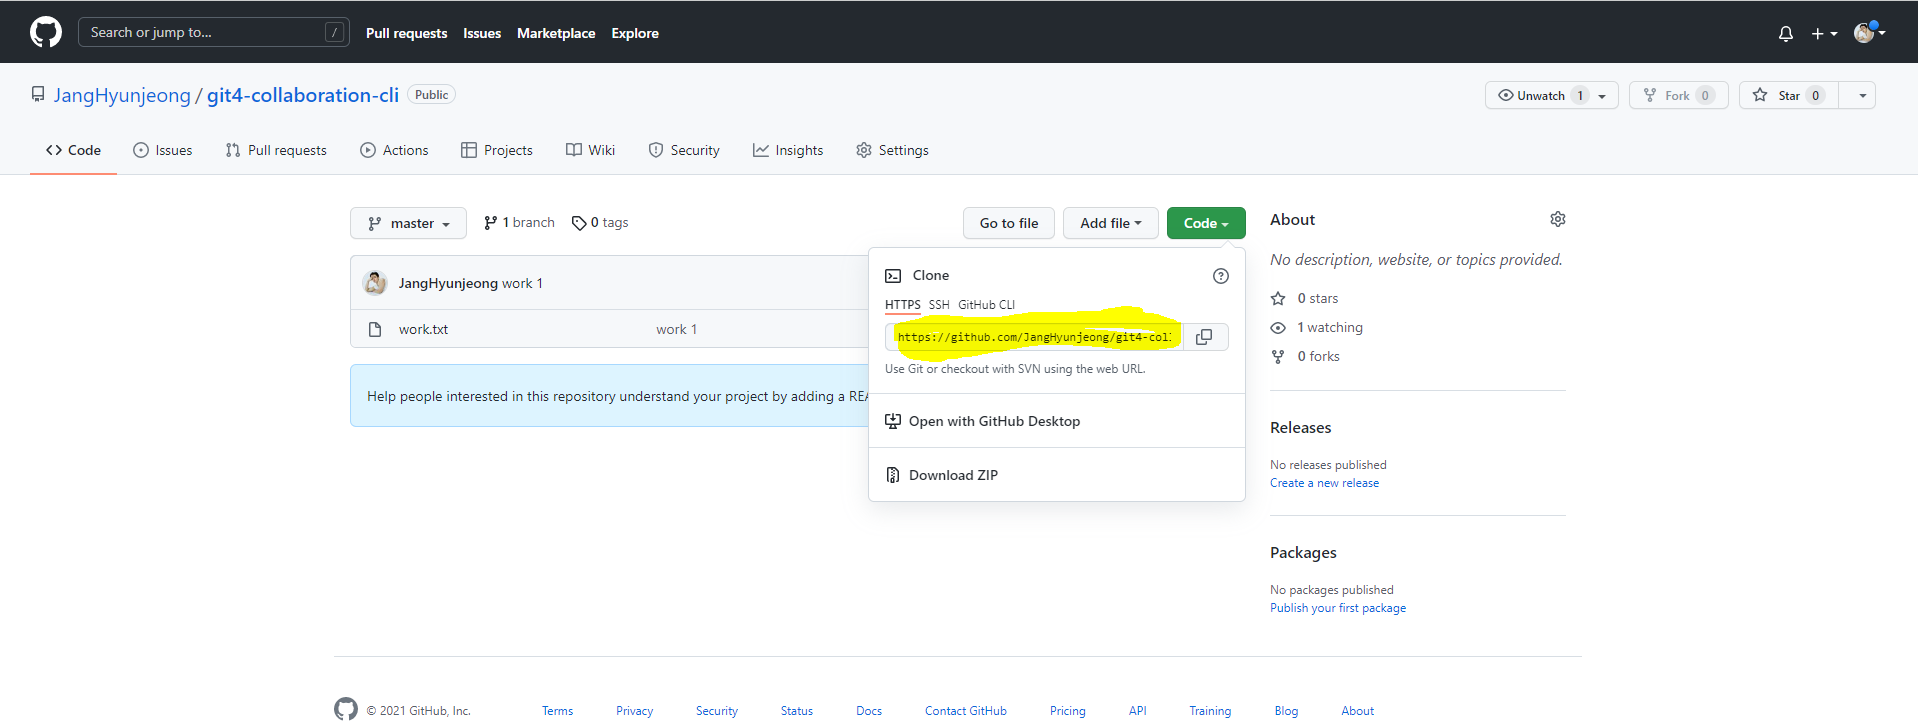The height and width of the screenshot is (723, 1918).
Task: Click the work.txt file icon
Action: (x=375, y=329)
